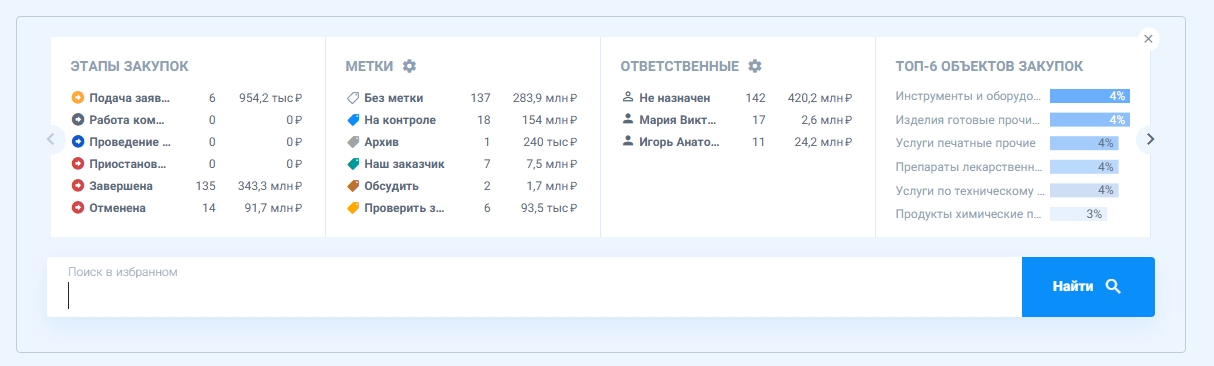Select the Наш заказчик label
Viewport: 1214px width, 366px height.
405,164
